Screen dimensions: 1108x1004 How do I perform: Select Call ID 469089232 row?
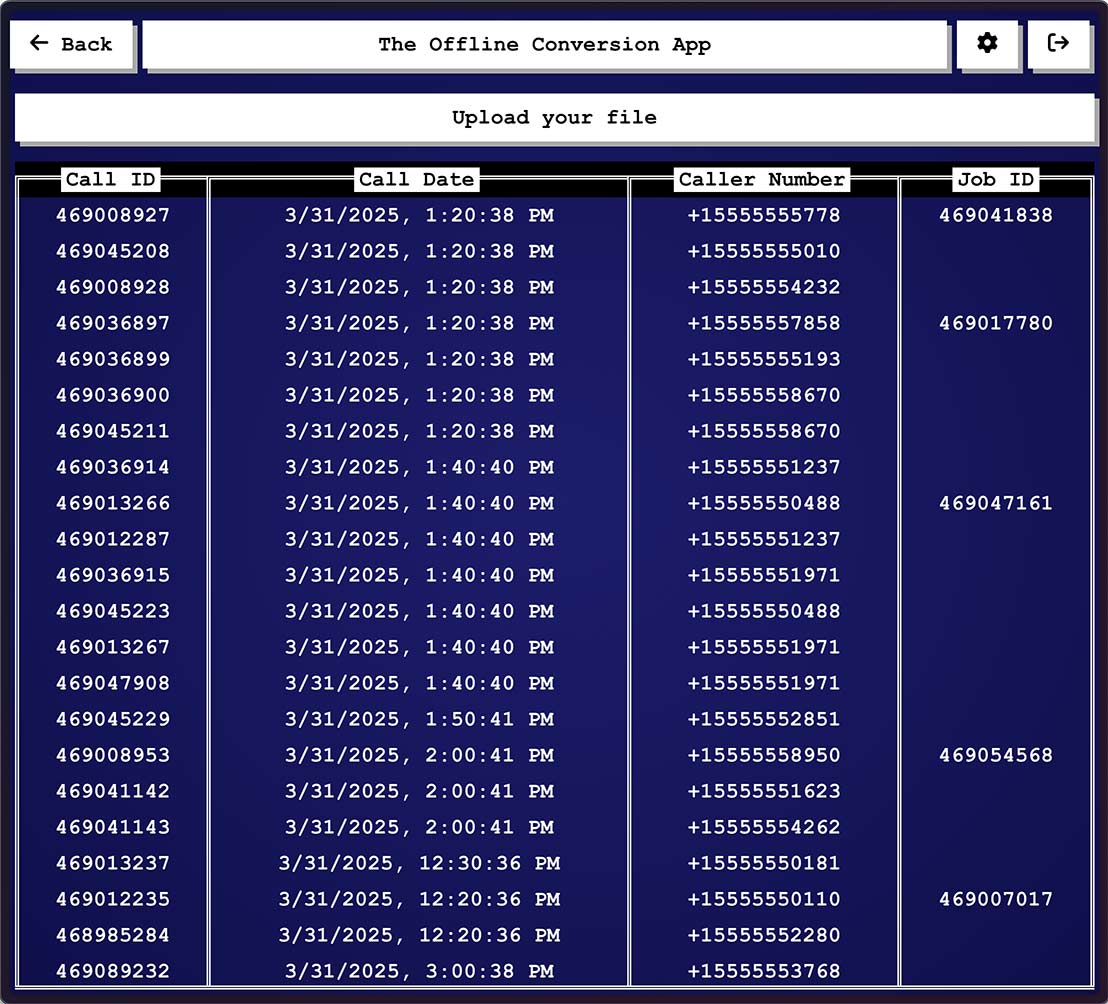point(113,971)
